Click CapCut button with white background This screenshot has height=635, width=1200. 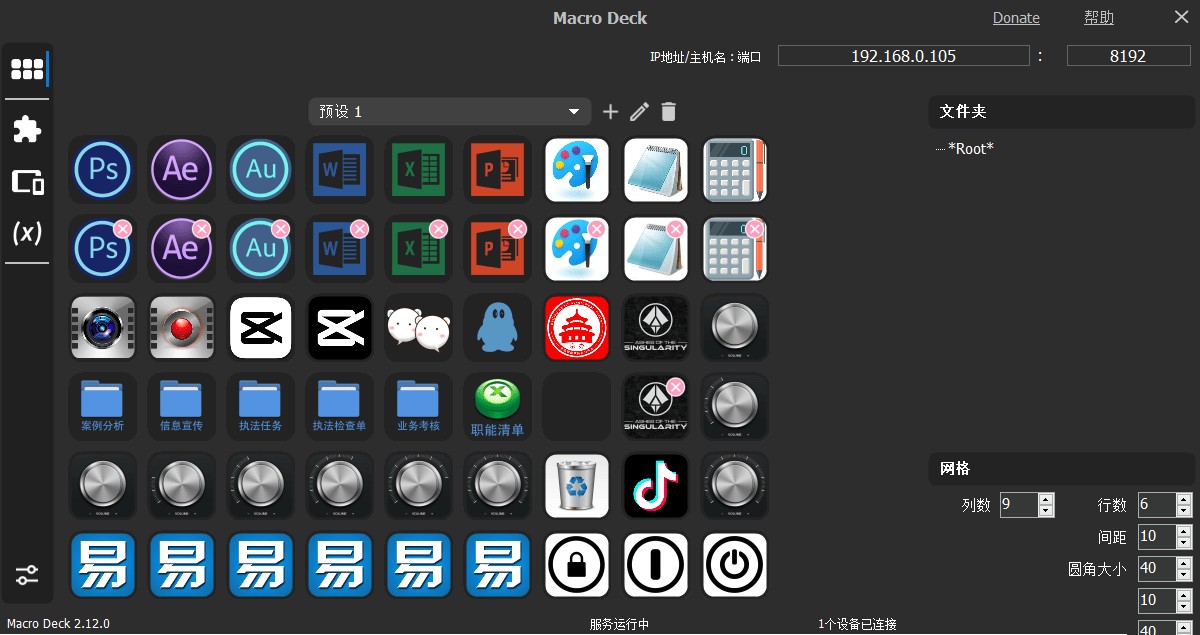click(x=260, y=327)
